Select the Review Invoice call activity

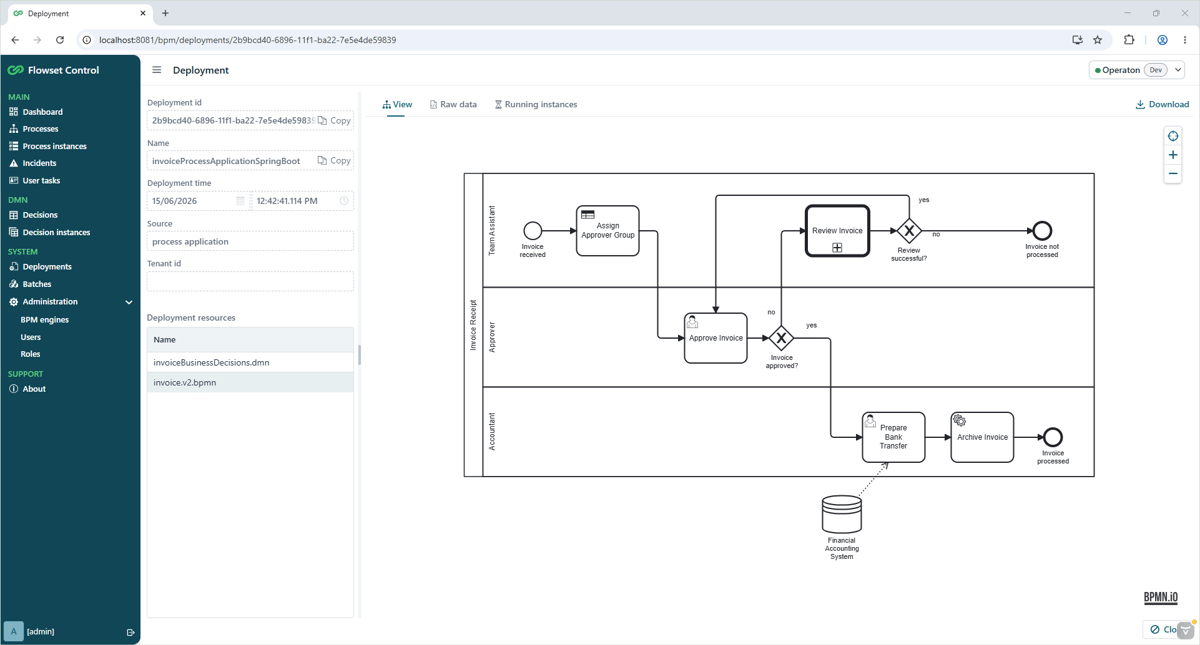point(837,231)
